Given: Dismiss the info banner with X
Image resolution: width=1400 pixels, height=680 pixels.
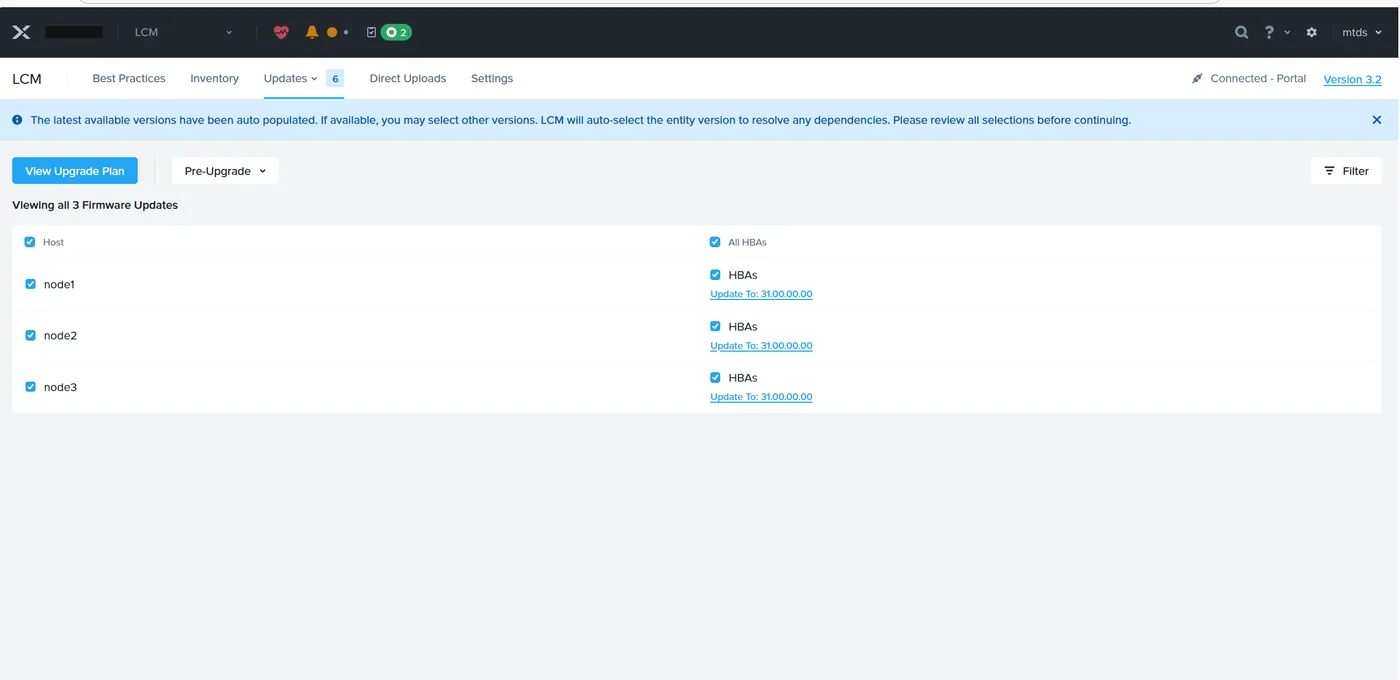Looking at the screenshot, I should [x=1377, y=120].
